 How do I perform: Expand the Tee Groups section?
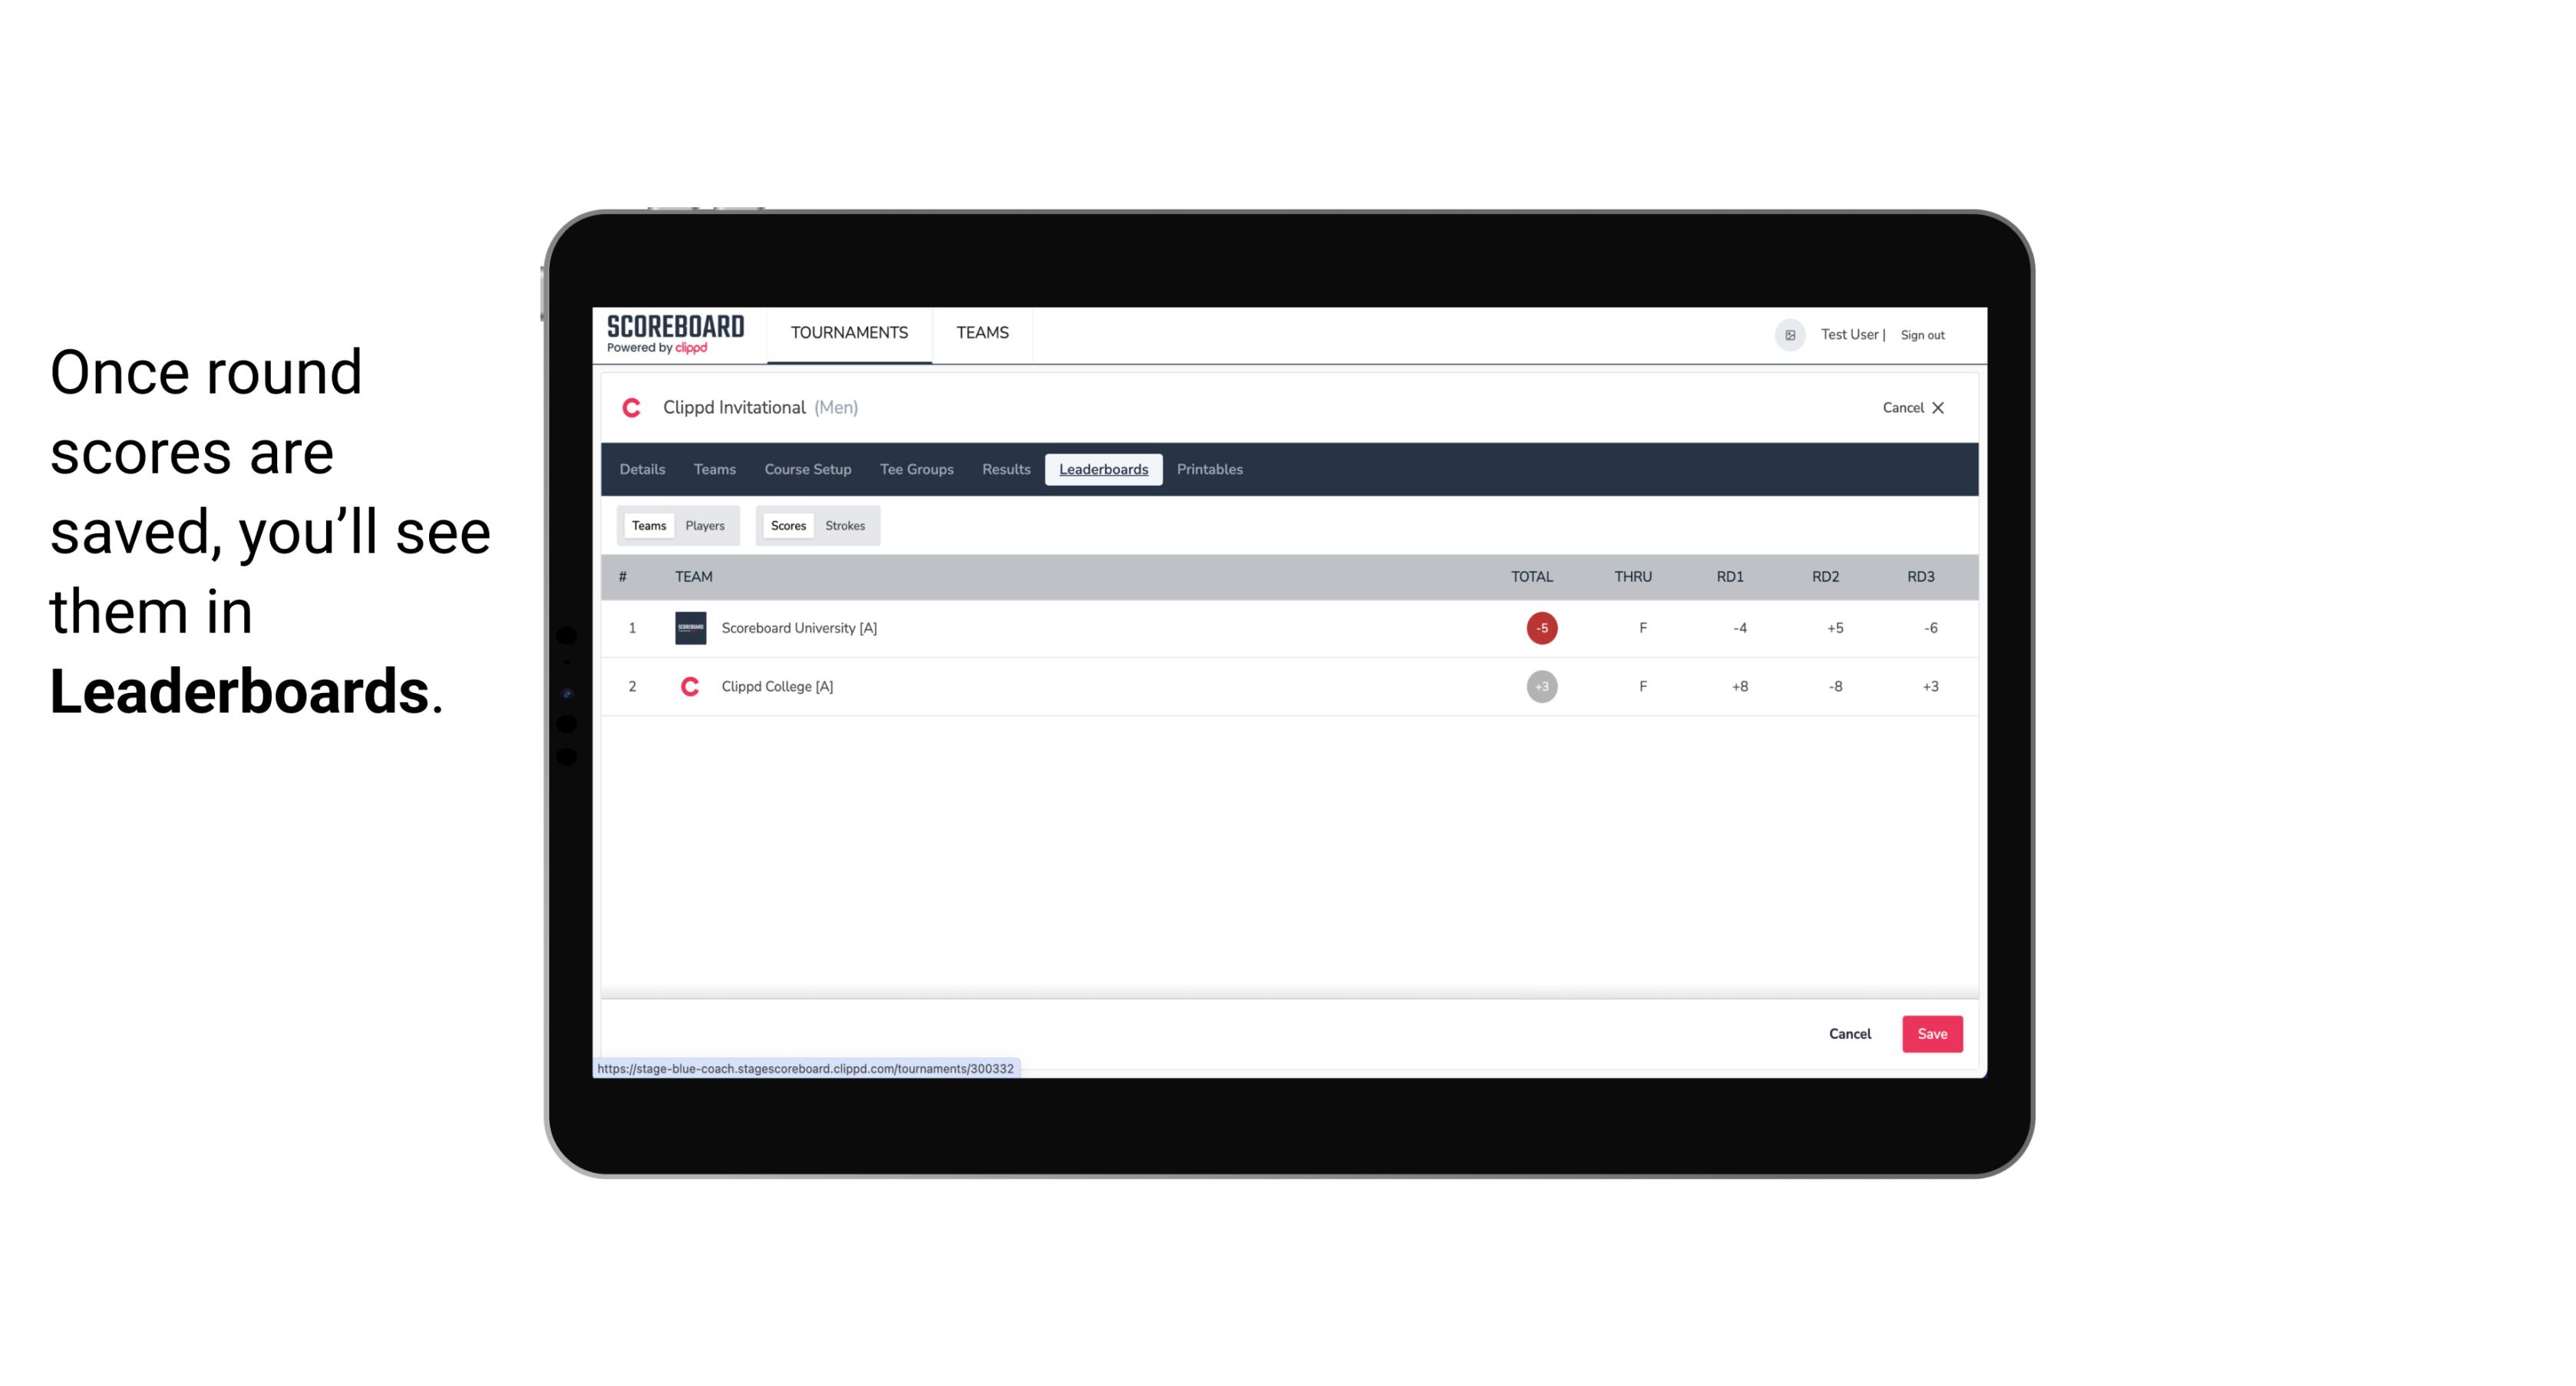click(x=915, y=470)
